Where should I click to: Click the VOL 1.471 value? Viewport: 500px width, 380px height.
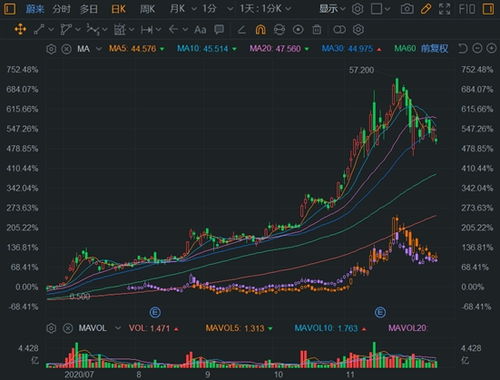tap(149, 328)
